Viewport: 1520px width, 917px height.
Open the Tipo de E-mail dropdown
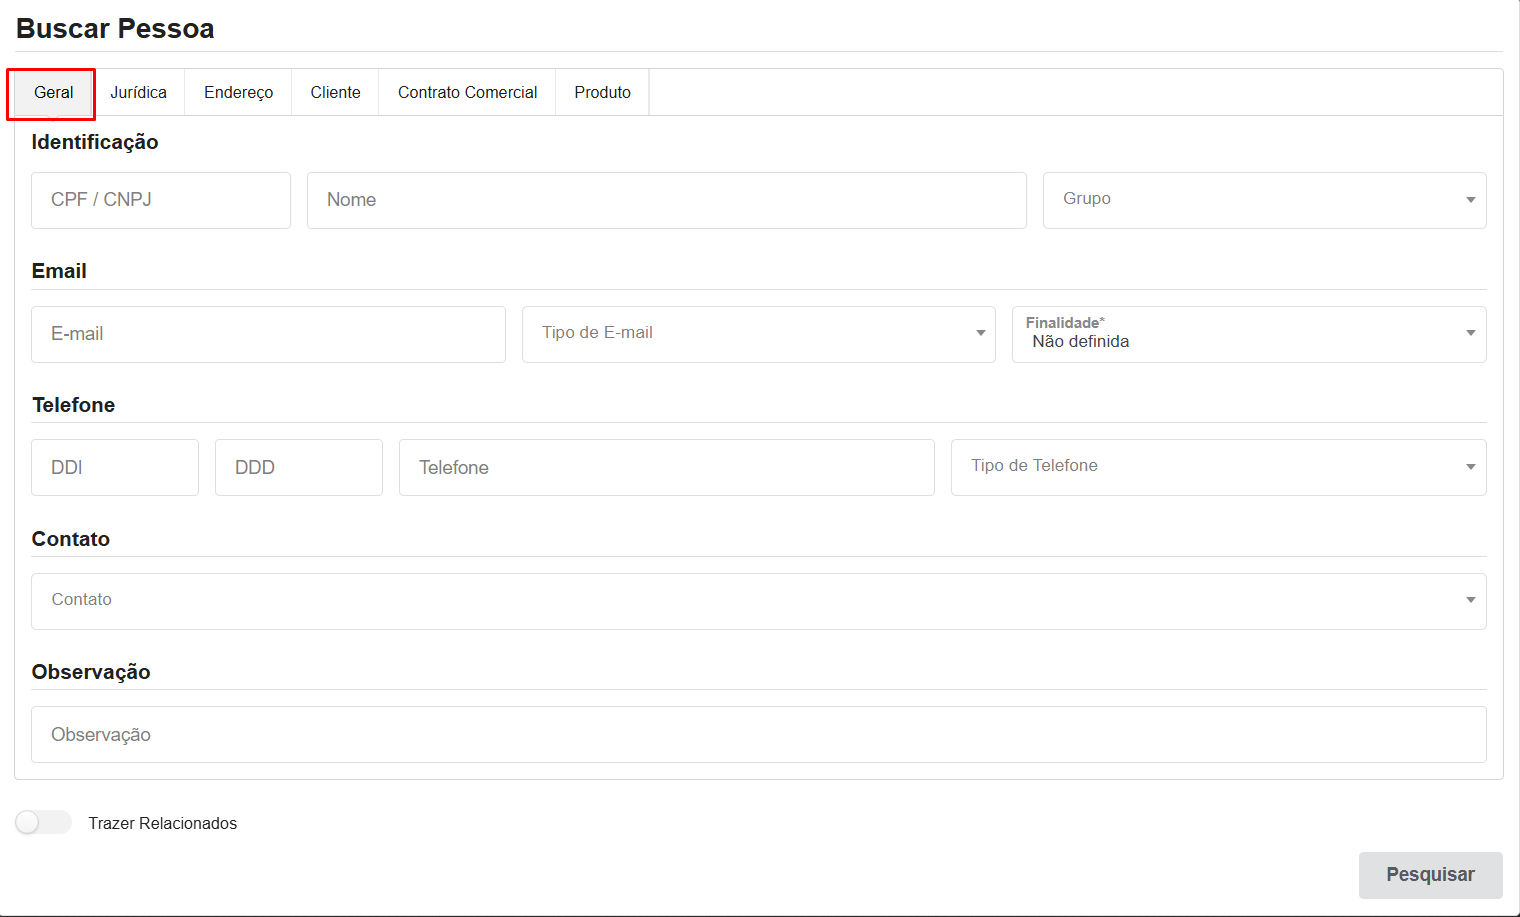(758, 334)
